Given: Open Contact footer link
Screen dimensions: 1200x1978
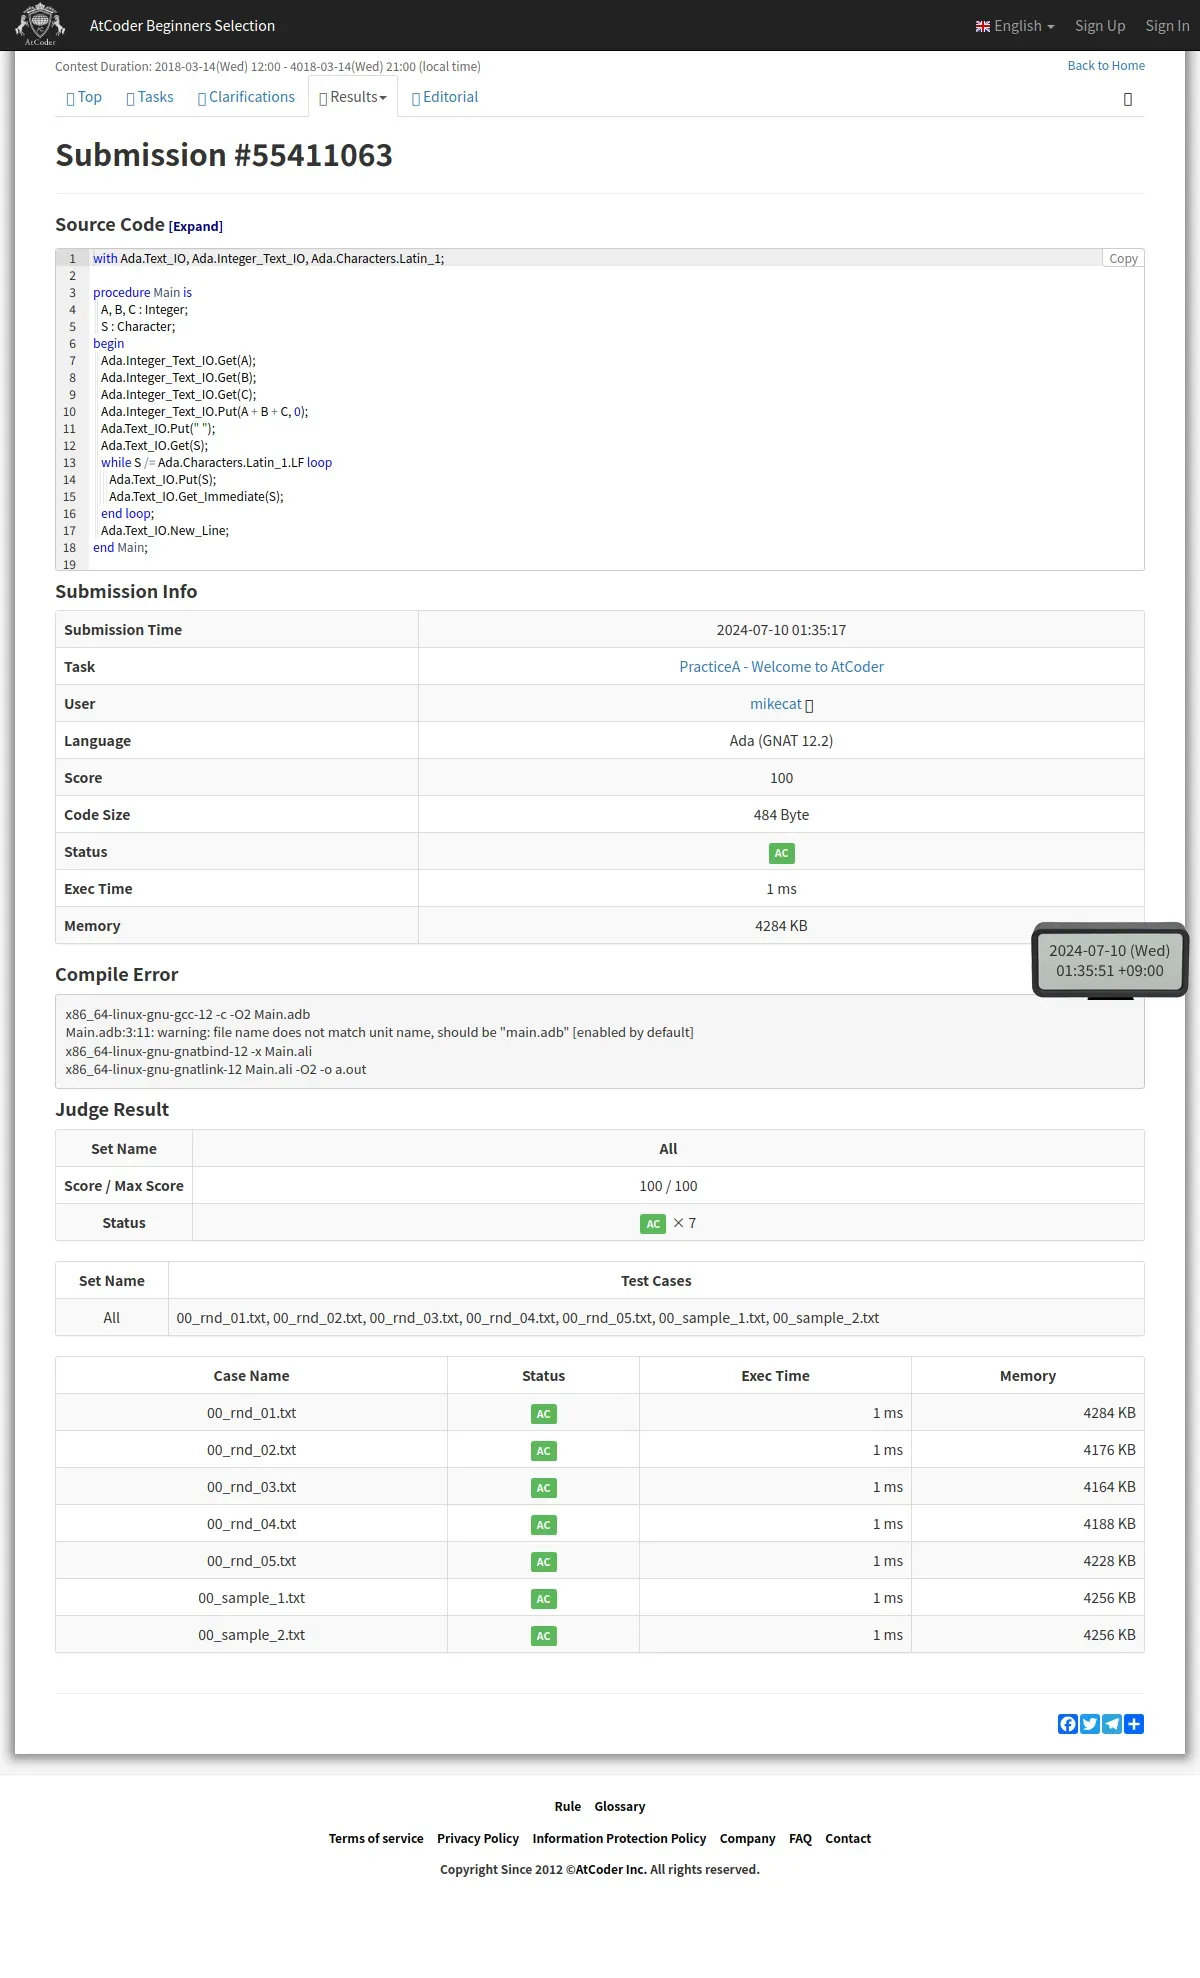Looking at the screenshot, I should click(x=848, y=1839).
